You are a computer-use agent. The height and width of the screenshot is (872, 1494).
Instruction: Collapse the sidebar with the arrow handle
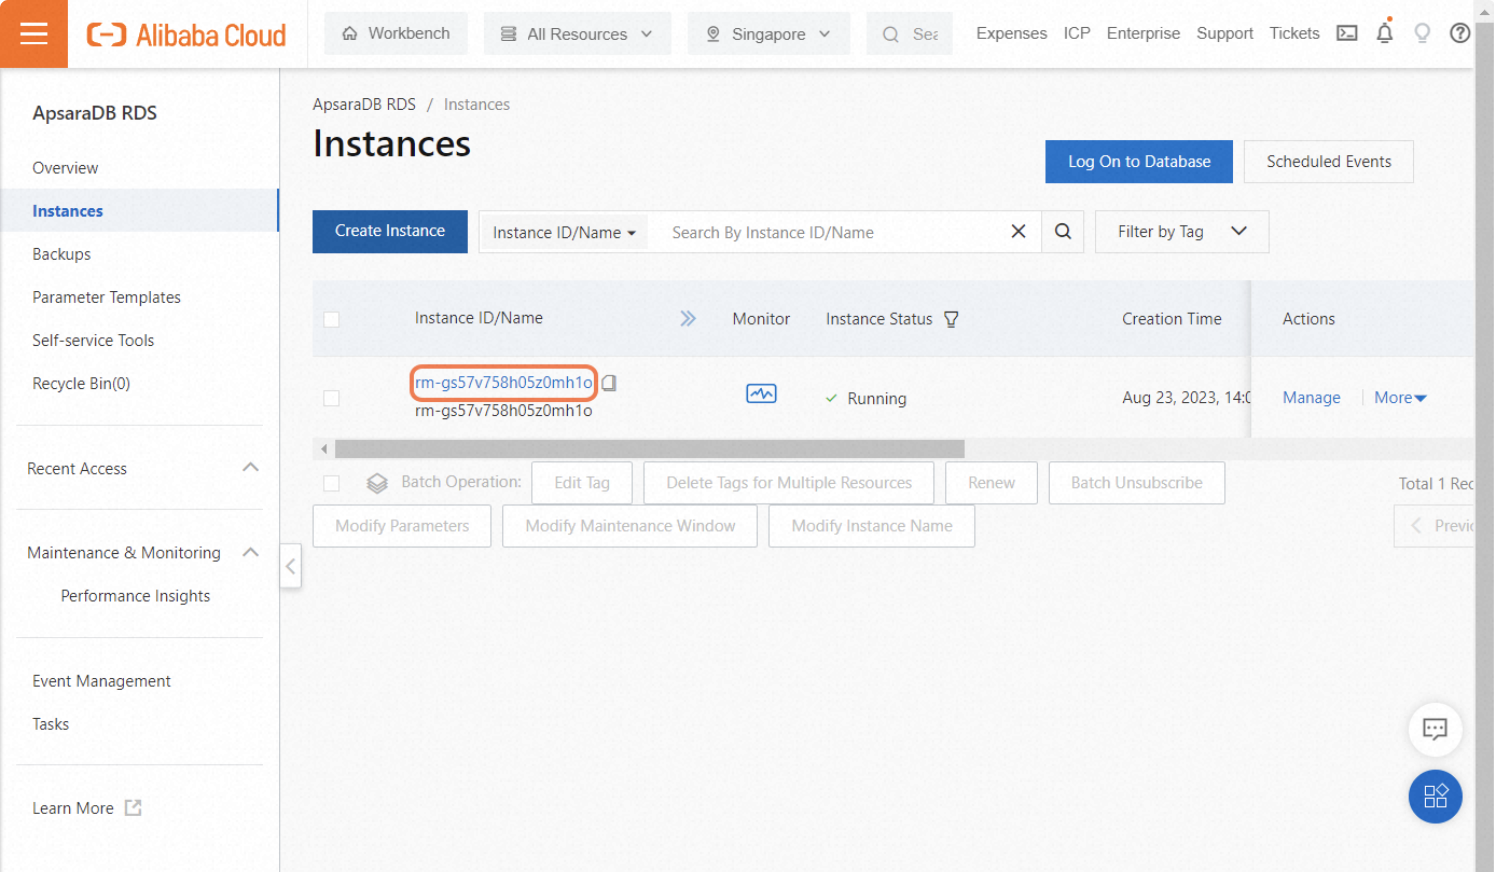290,566
